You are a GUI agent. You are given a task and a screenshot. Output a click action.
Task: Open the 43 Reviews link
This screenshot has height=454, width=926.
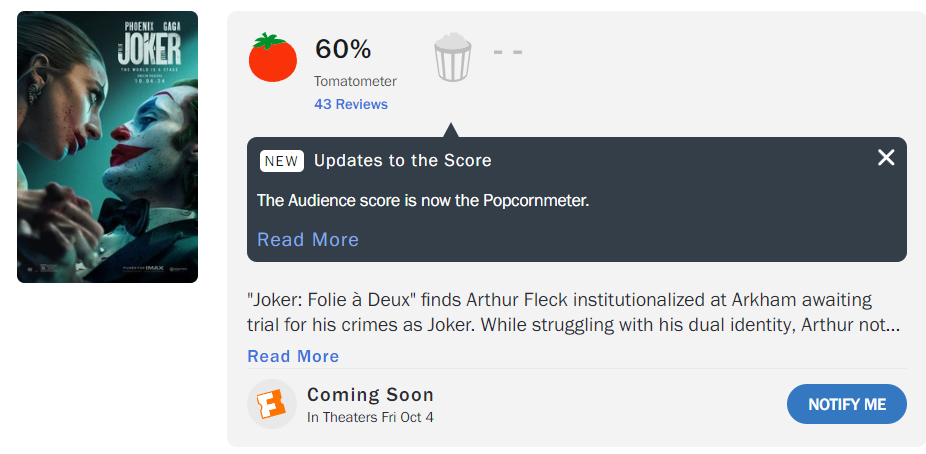point(350,104)
